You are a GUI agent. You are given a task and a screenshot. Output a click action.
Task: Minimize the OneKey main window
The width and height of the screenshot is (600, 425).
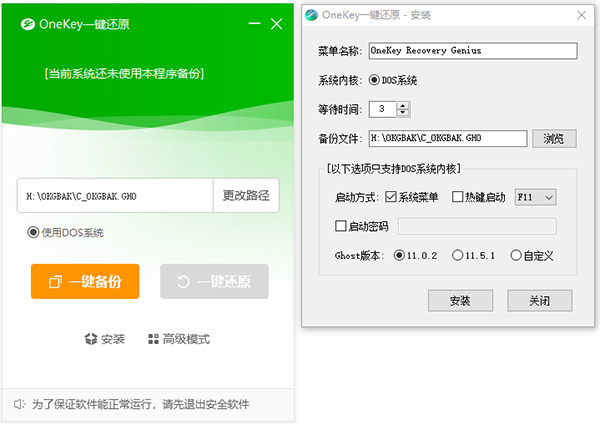pyautogui.click(x=254, y=24)
